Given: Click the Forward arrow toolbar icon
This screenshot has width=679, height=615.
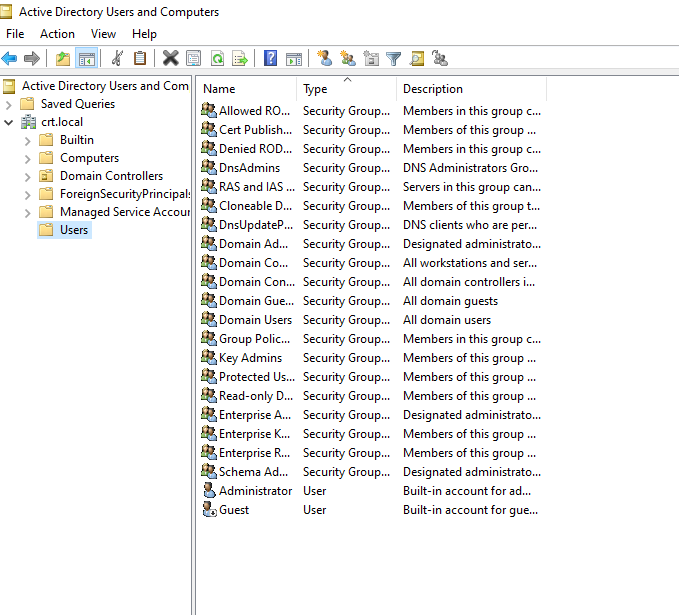Looking at the screenshot, I should pos(32,58).
